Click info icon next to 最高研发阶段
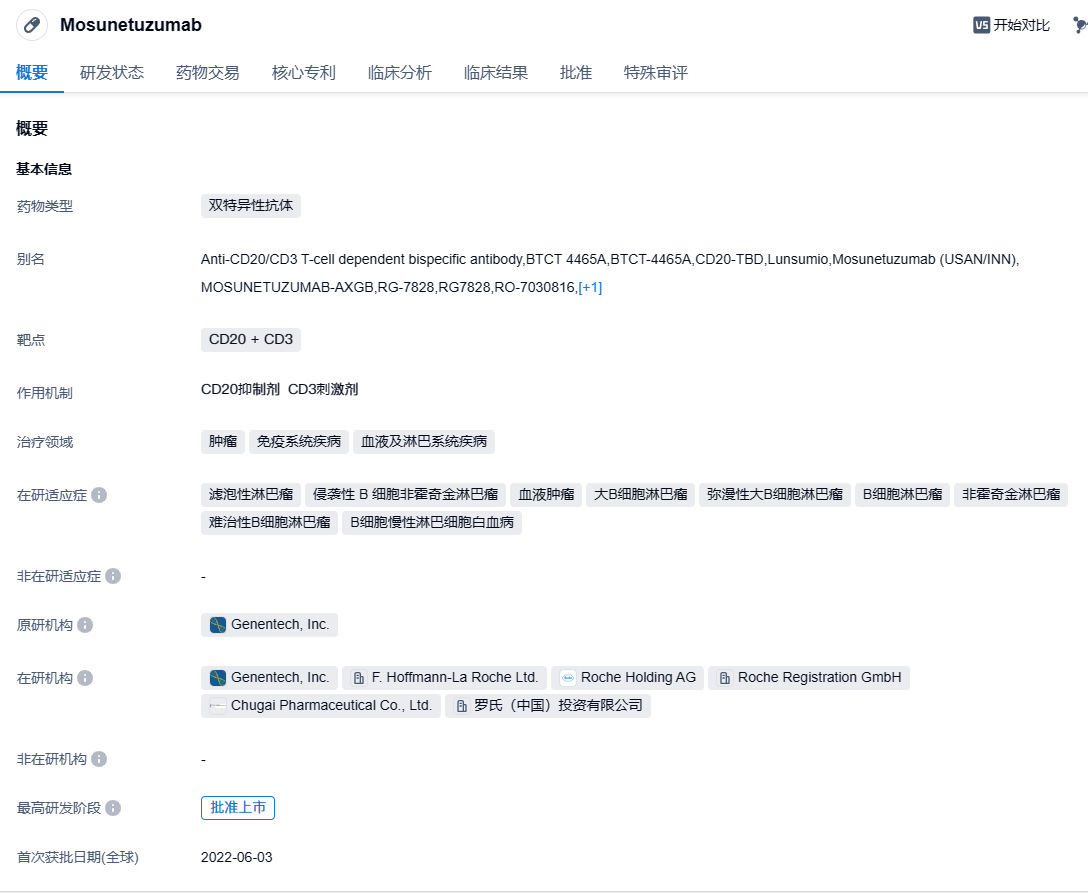 pyautogui.click(x=113, y=808)
